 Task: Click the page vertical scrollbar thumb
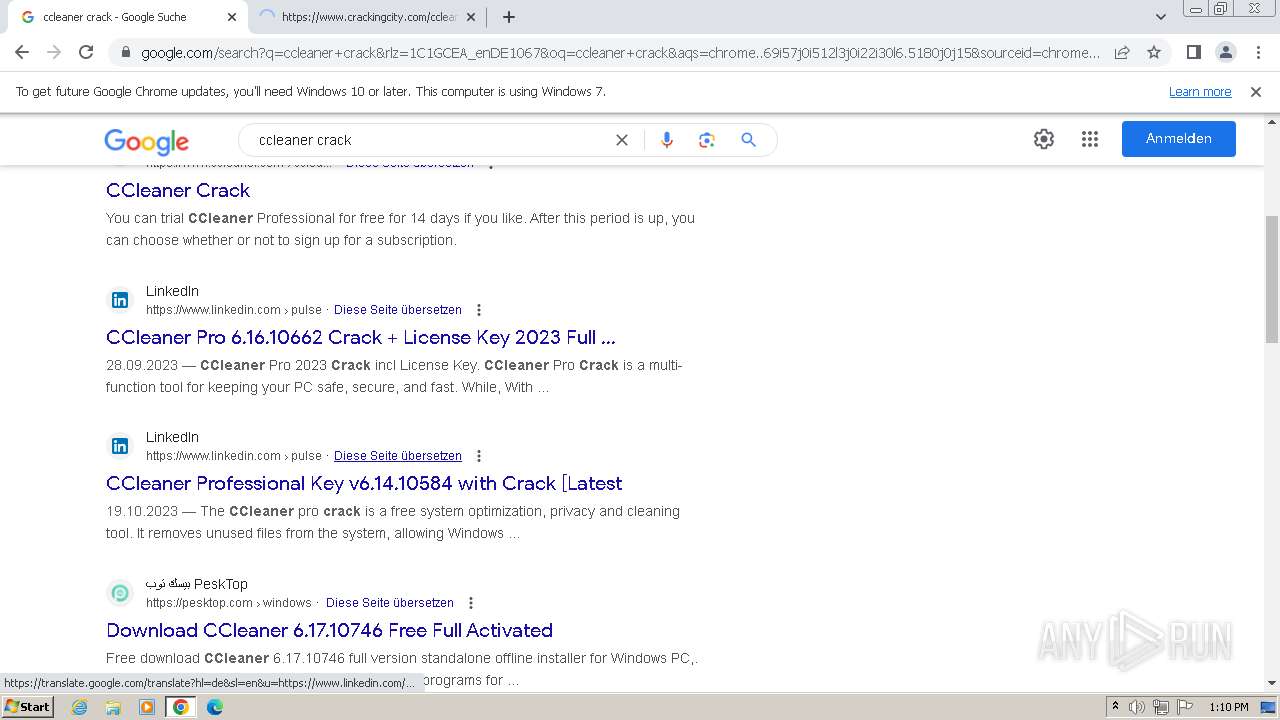tap(1272, 279)
